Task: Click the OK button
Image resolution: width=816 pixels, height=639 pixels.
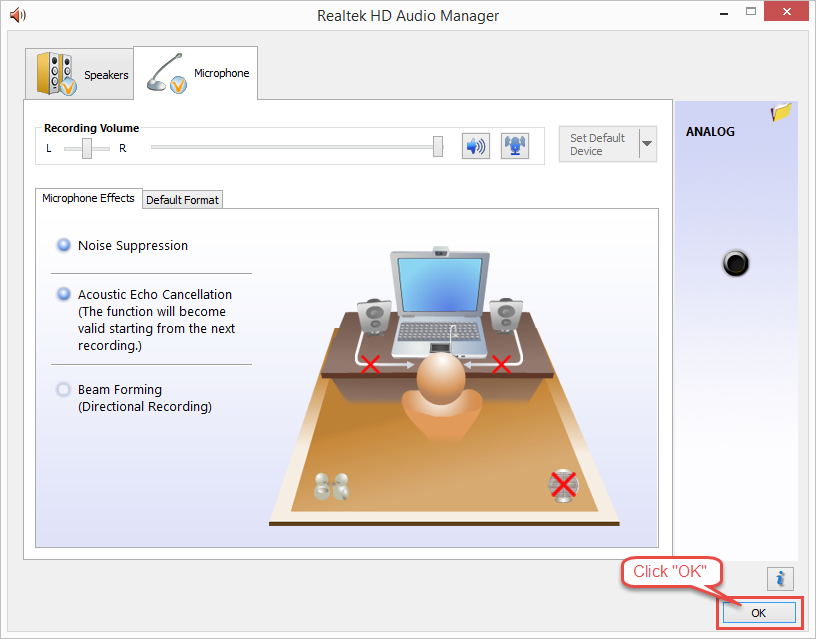Action: pos(758,613)
